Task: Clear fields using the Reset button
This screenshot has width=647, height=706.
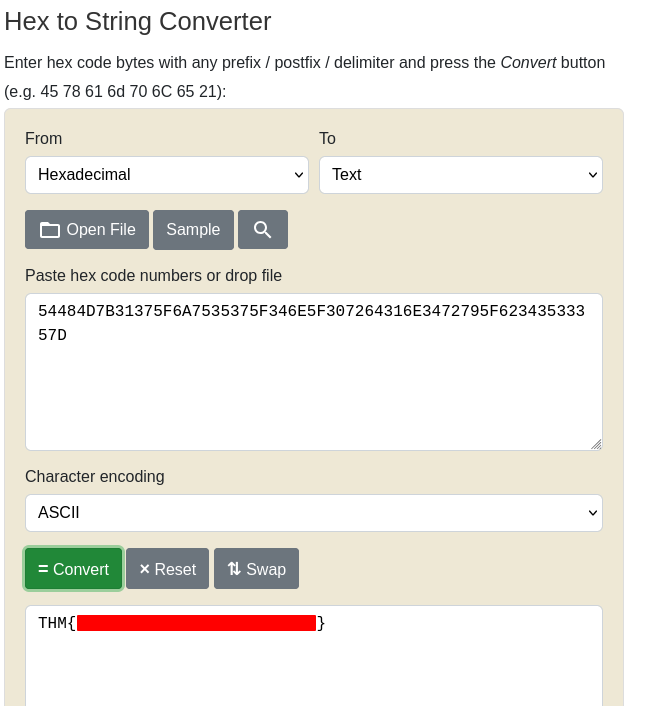Action: pos(167,569)
